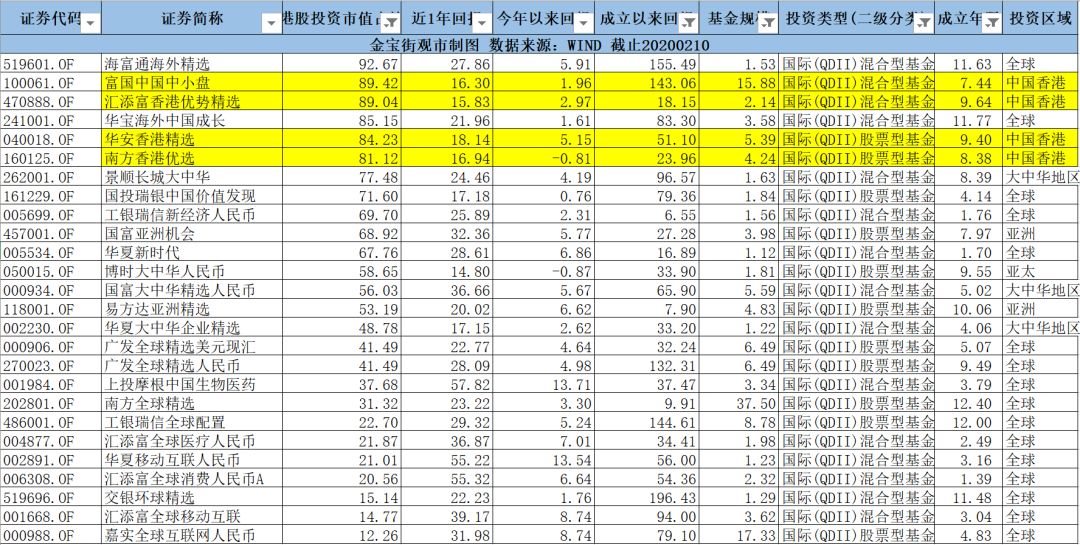Open the 证券代码 column filter dropdown
The width and height of the screenshot is (1080, 545).
90,23
